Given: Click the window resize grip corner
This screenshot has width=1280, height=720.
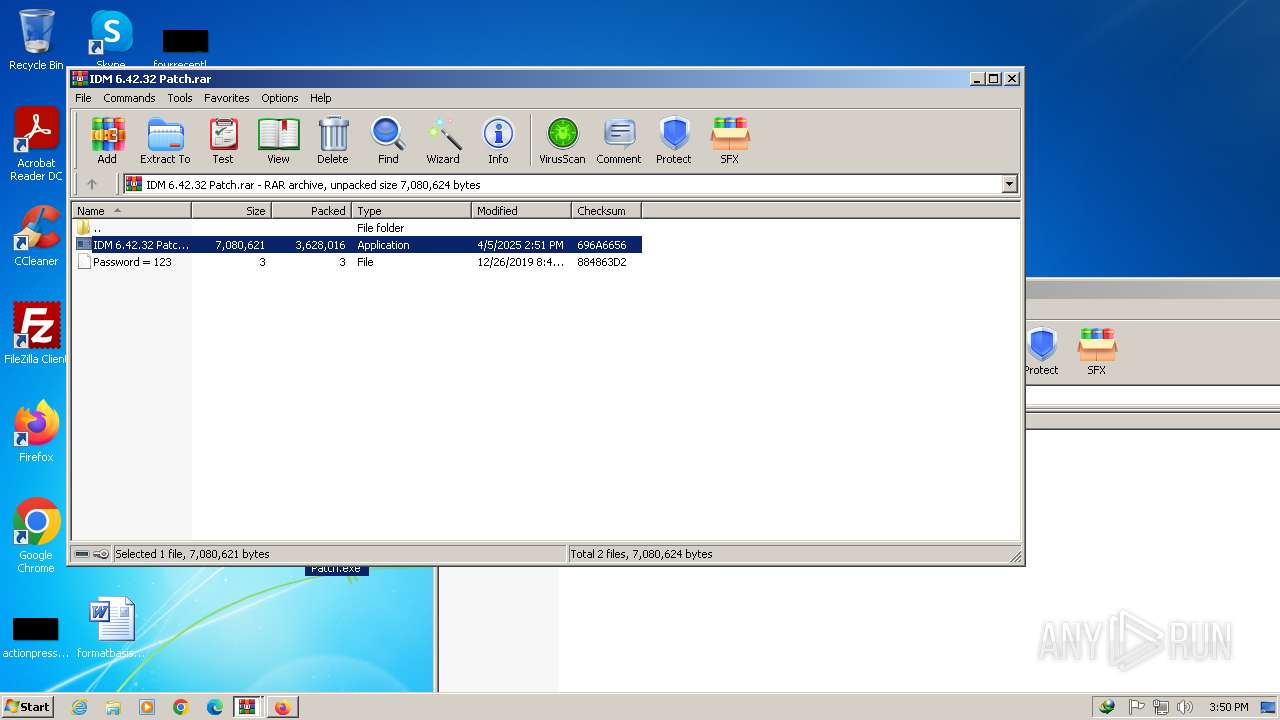Looking at the screenshot, I should (1015, 556).
